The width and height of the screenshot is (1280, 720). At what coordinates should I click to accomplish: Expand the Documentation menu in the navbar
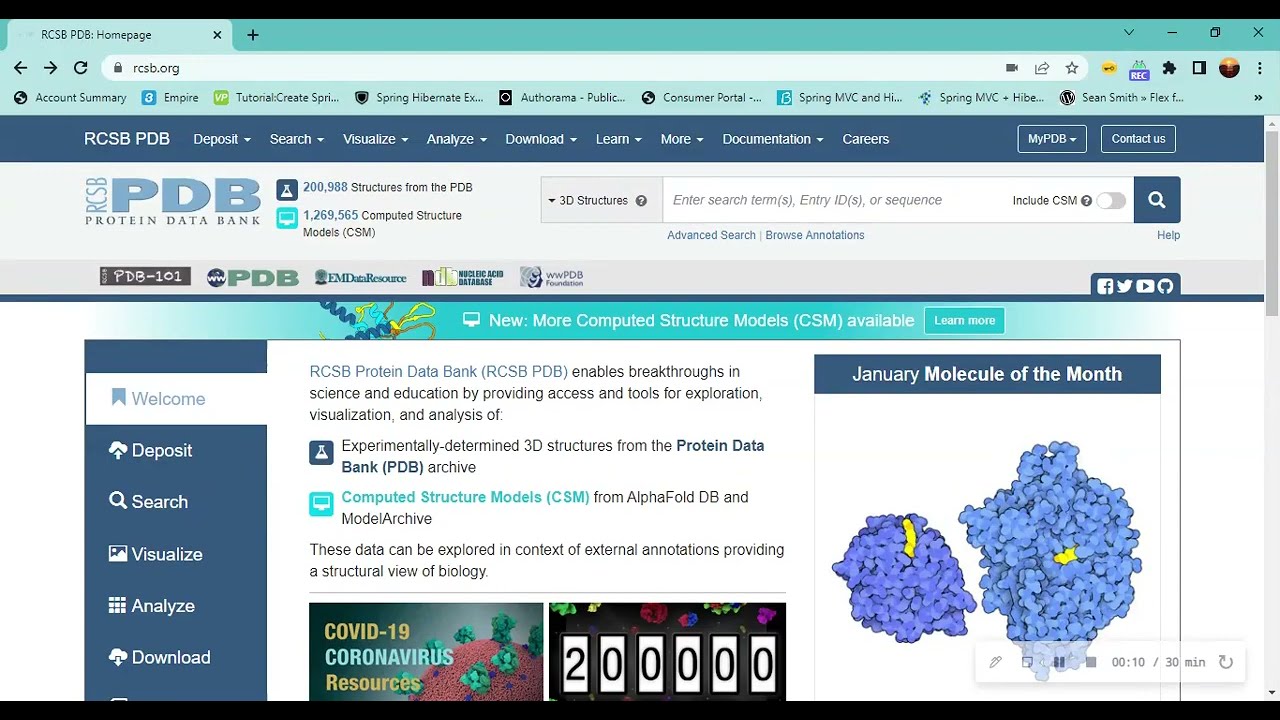pyautogui.click(x=773, y=139)
